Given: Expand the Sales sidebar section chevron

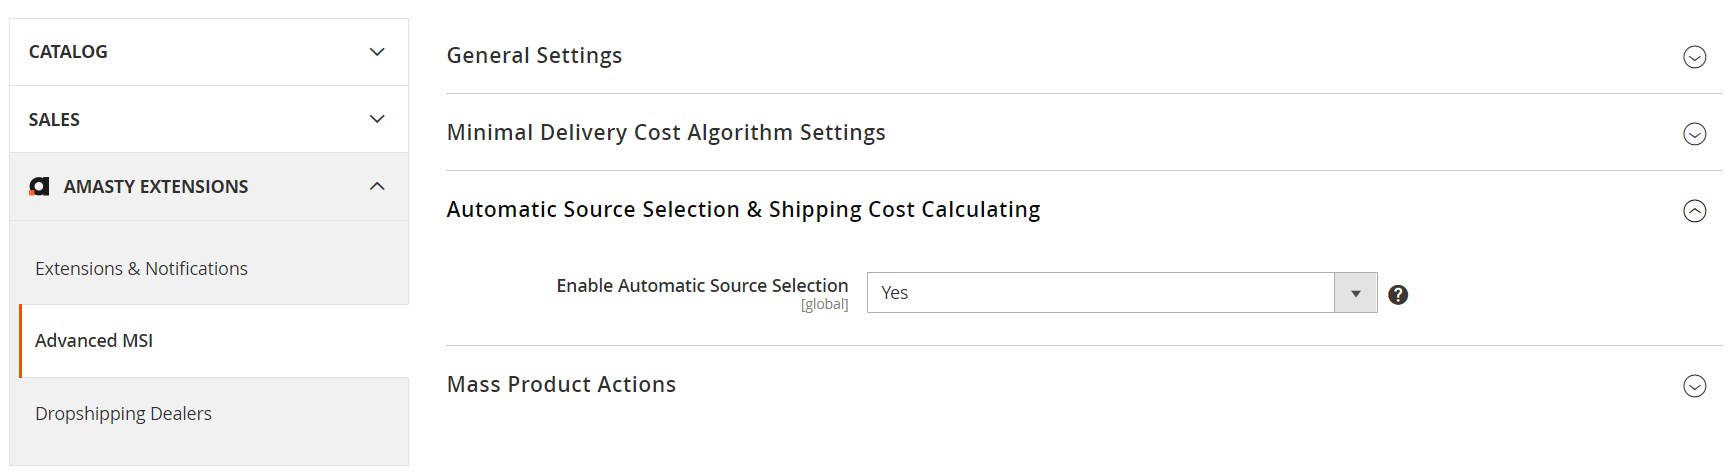Looking at the screenshot, I should click(377, 119).
